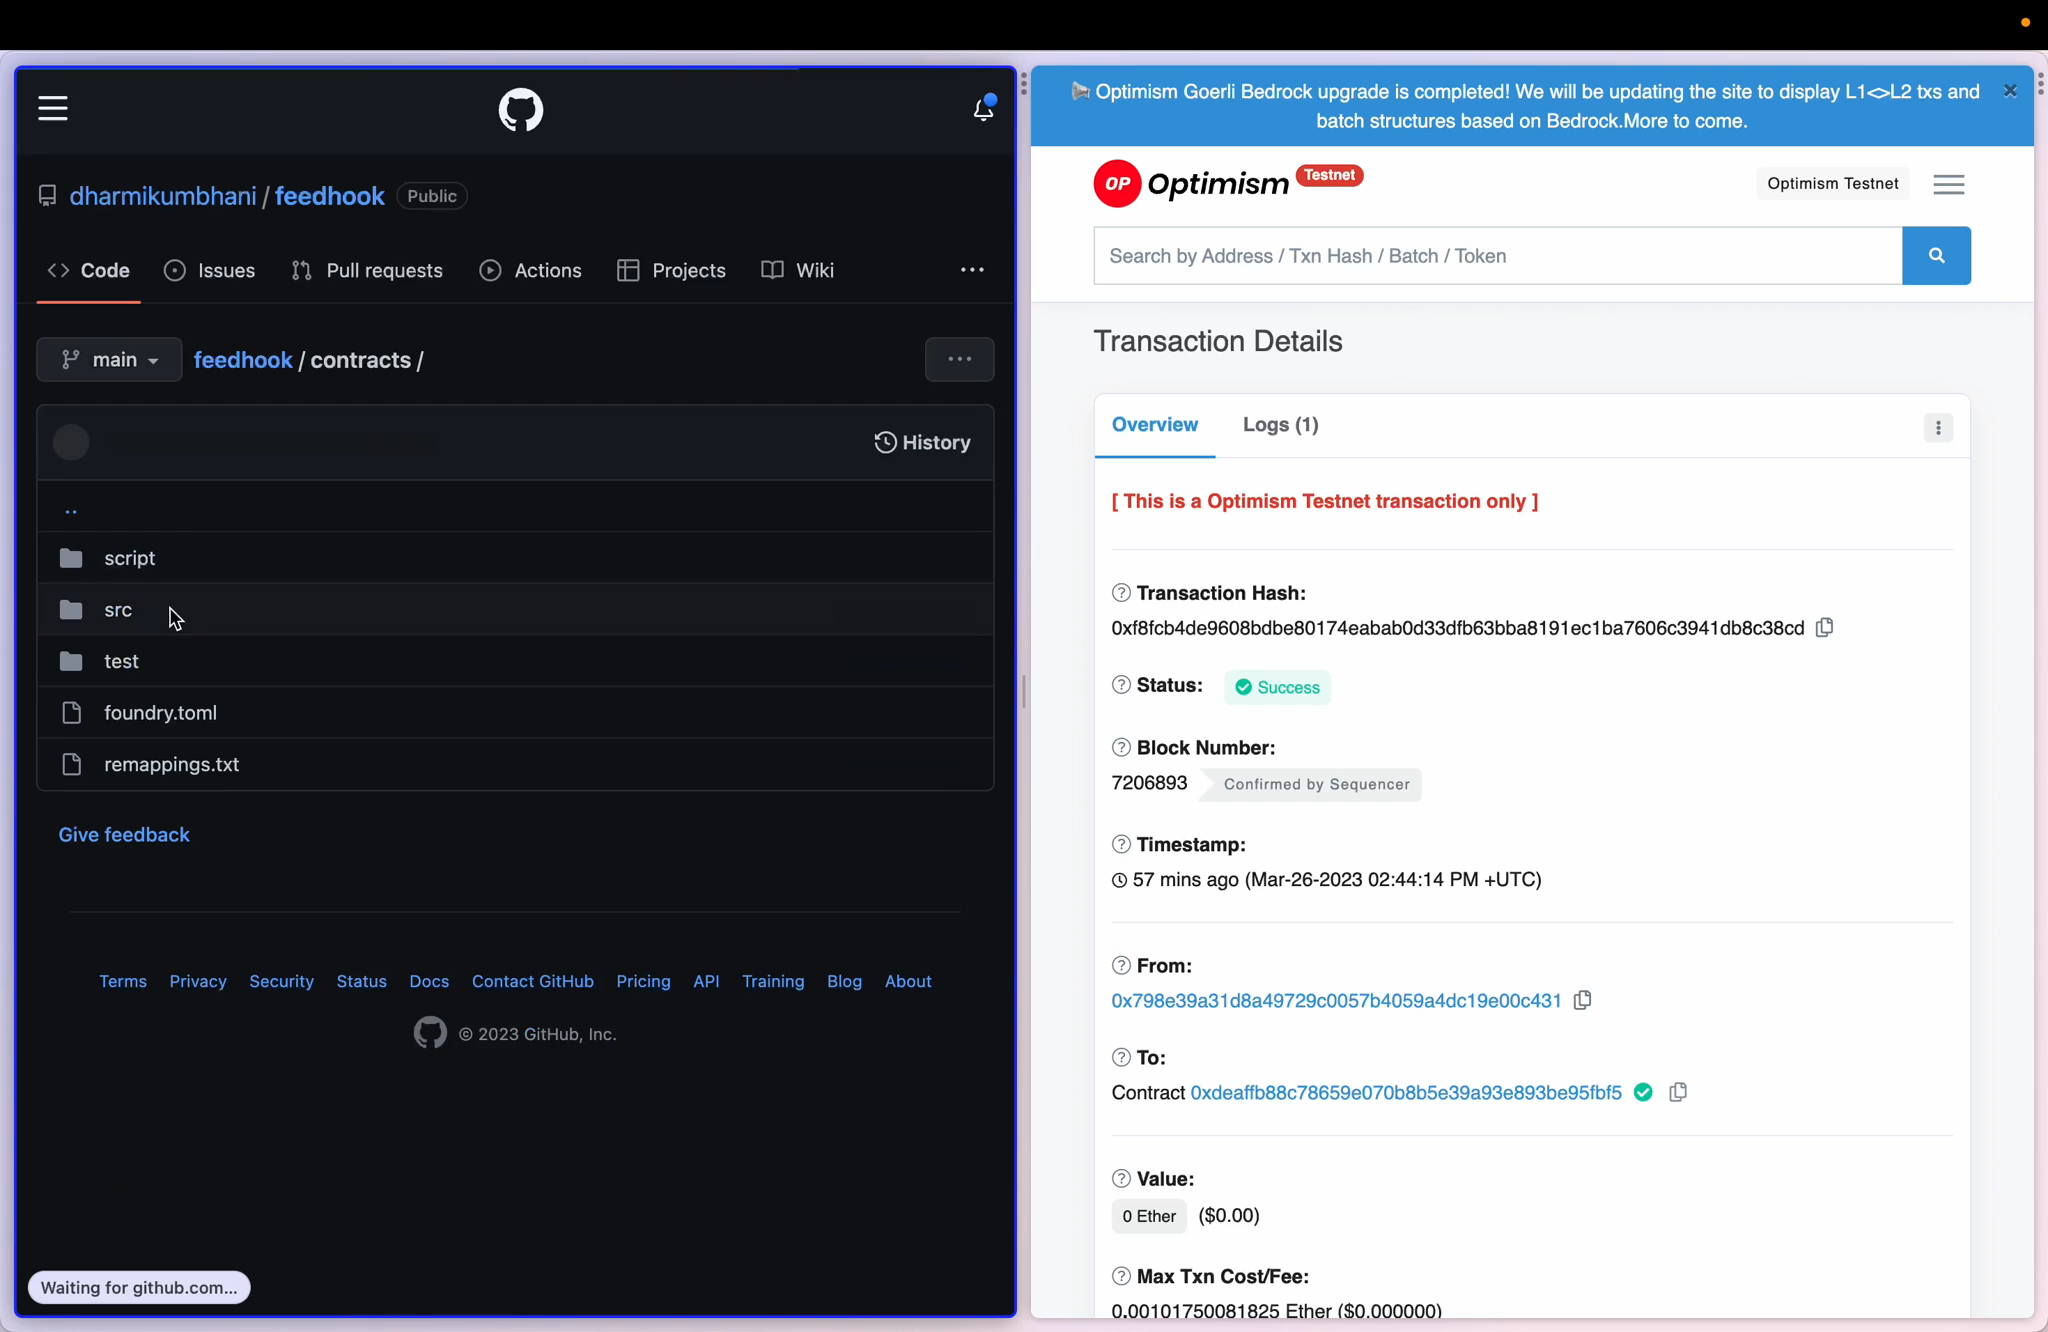Open the Terms footer link
This screenshot has width=2048, height=1332.
click(123, 981)
